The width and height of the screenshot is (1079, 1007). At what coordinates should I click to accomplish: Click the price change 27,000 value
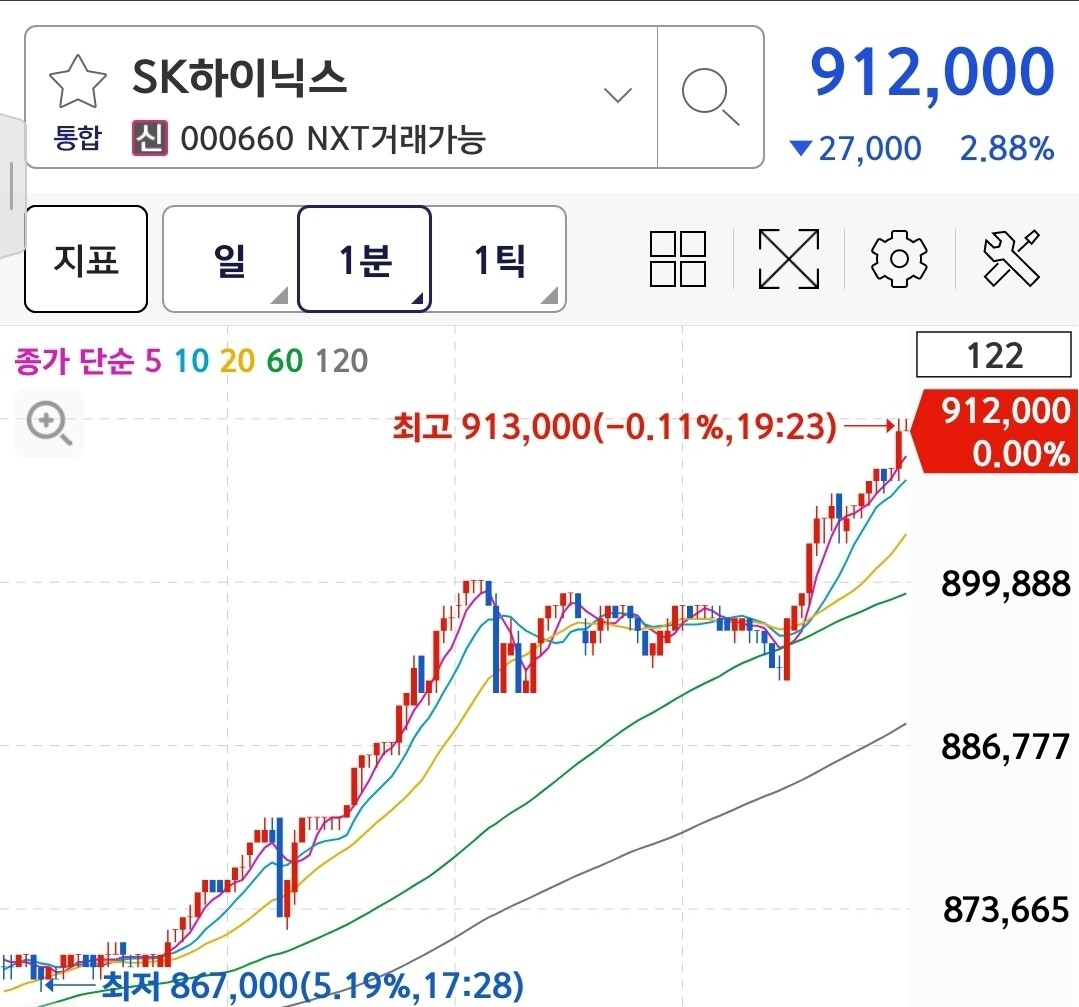(870, 148)
